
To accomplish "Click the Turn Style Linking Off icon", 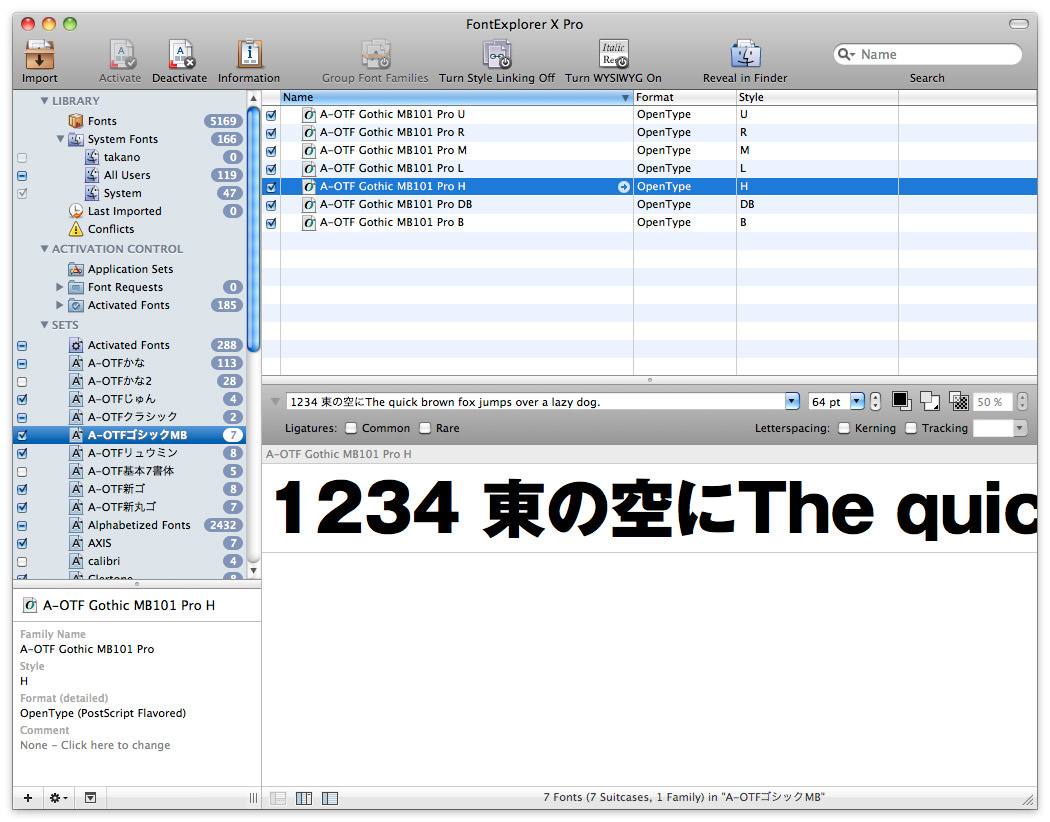I will coord(497,55).
